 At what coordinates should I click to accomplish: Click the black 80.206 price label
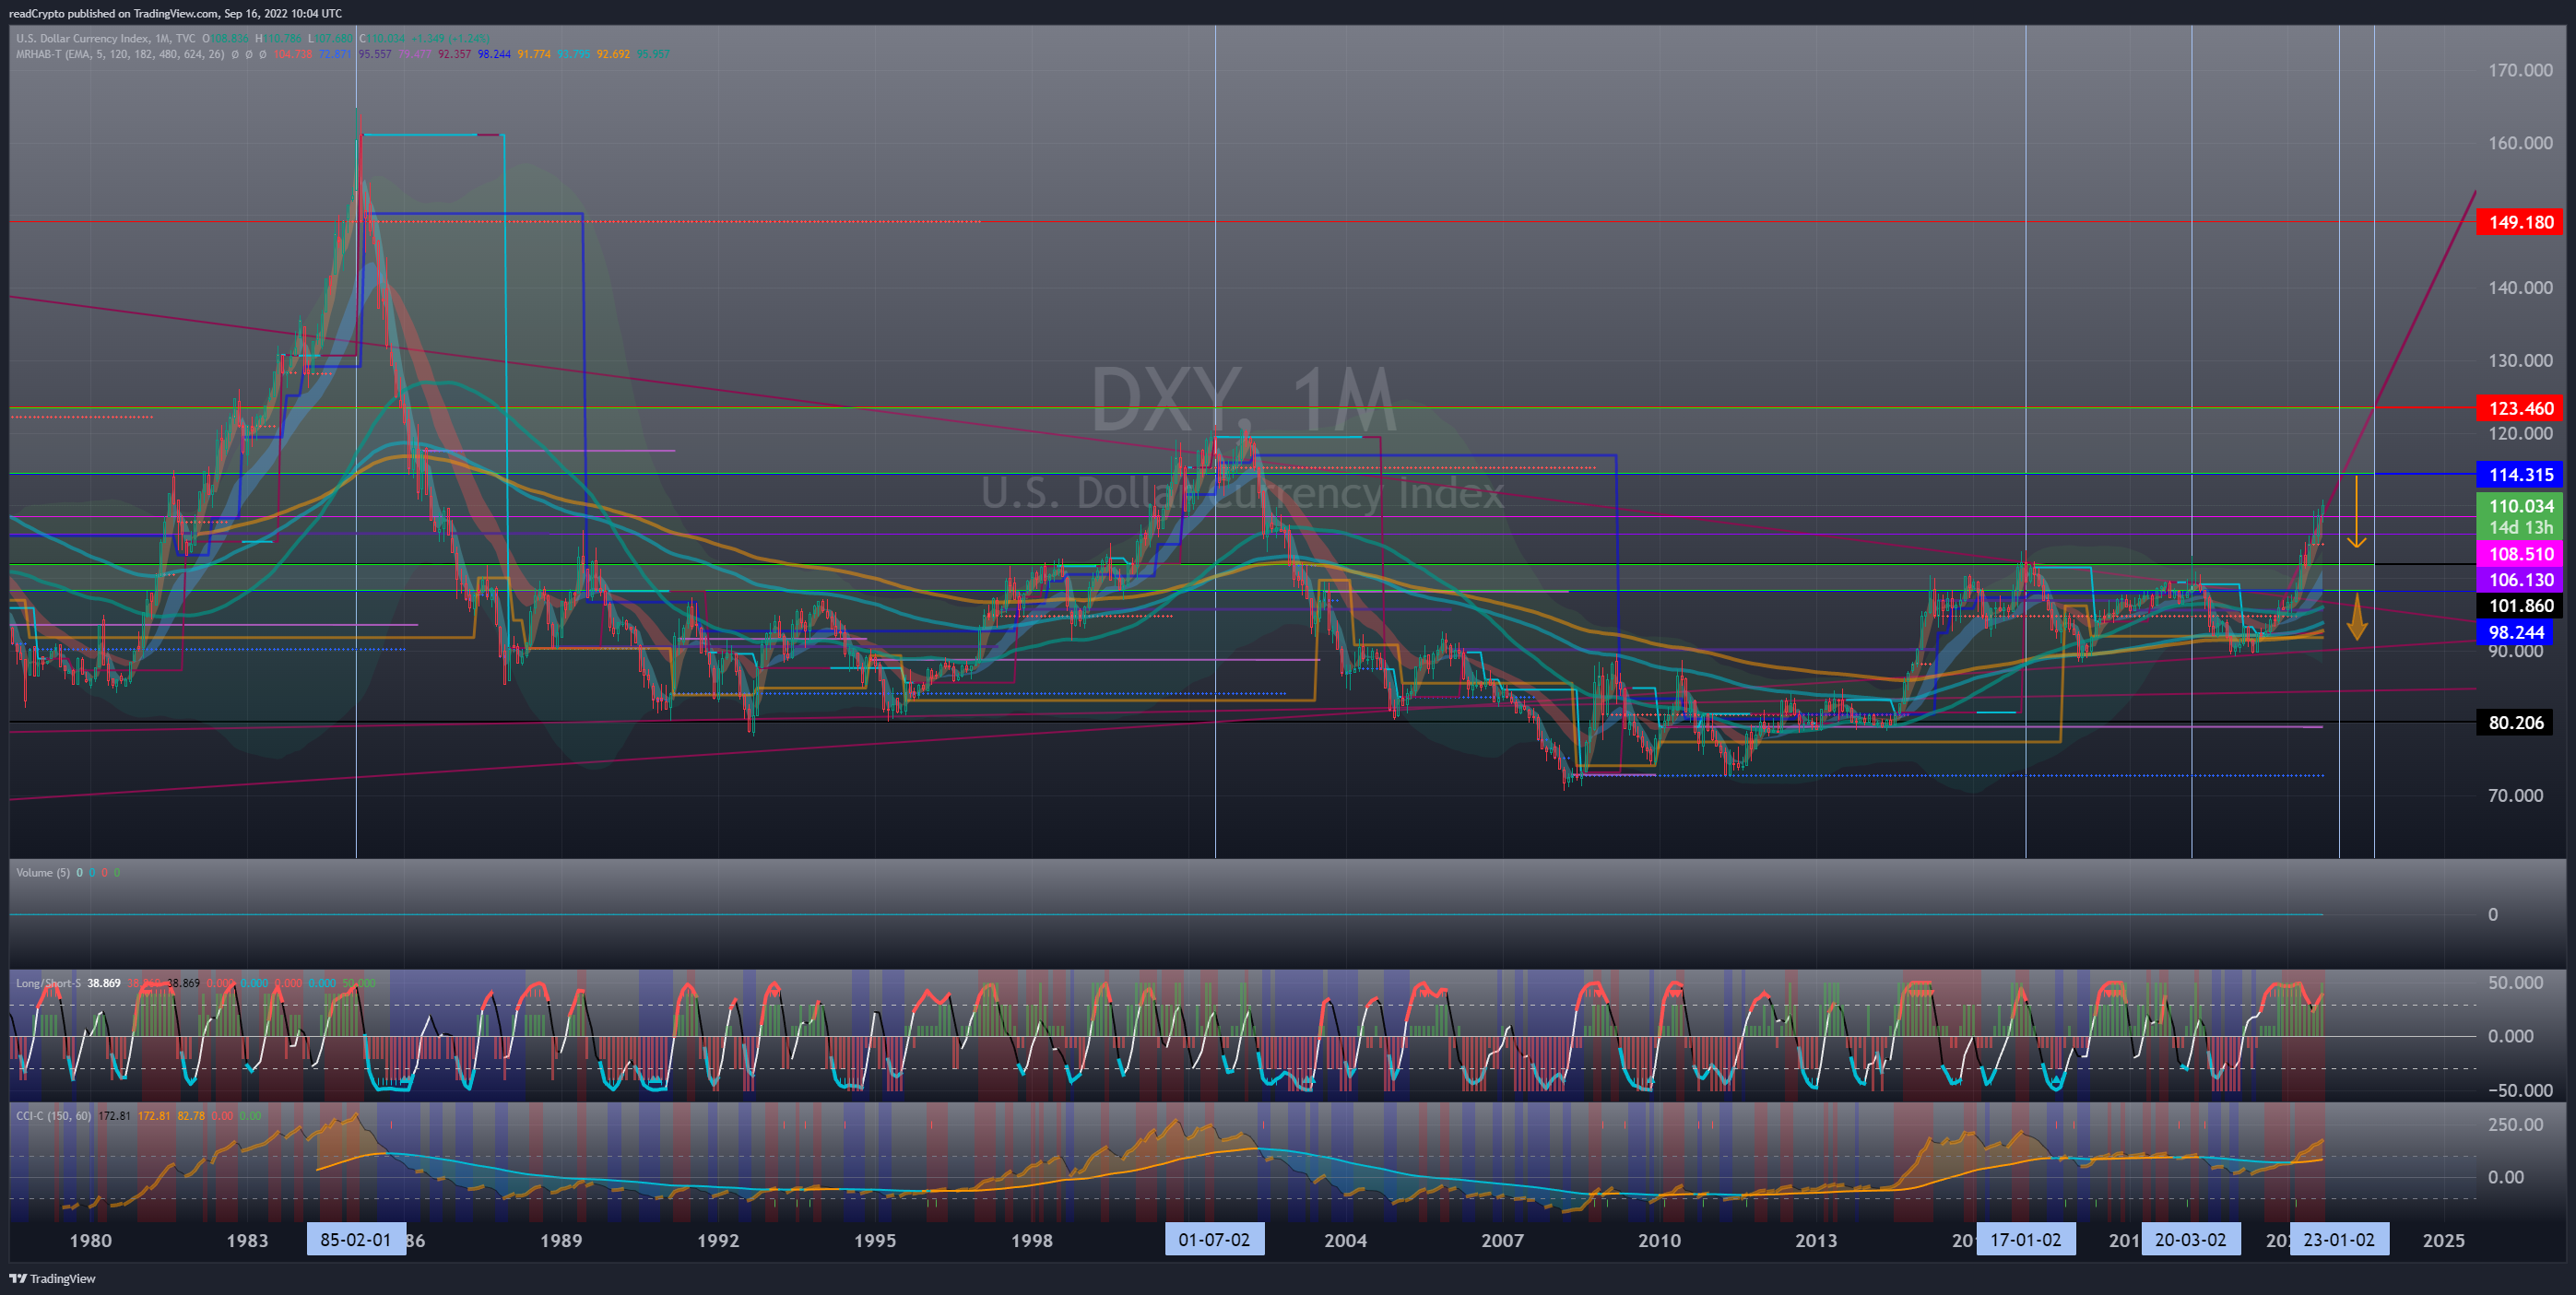2514,722
